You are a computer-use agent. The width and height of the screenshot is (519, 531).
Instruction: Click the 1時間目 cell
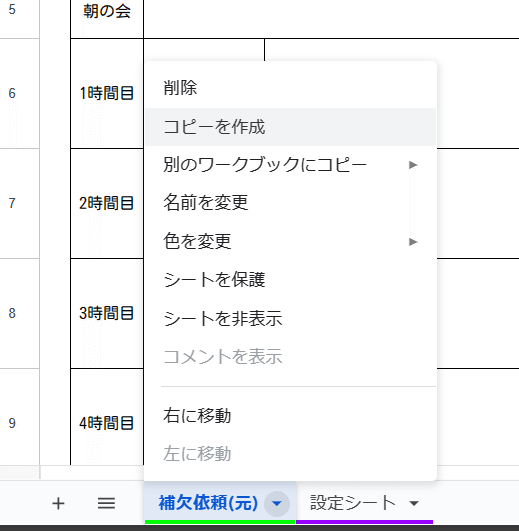[107, 93]
